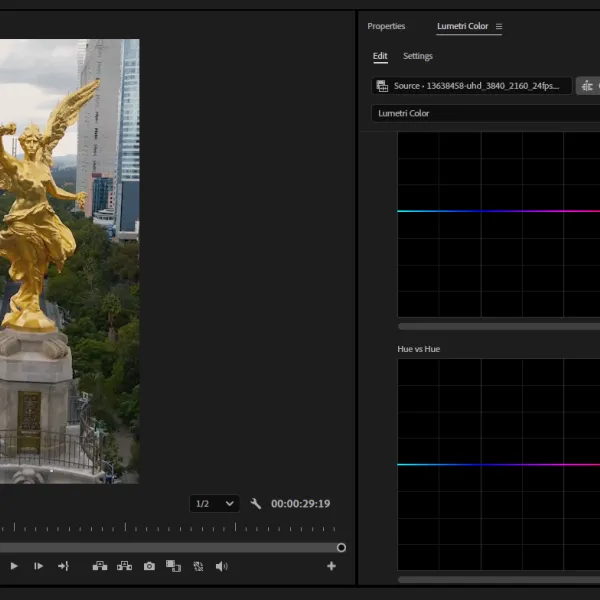Toggle Proxies button in transport bar
The height and width of the screenshot is (600, 600).
coord(198,566)
